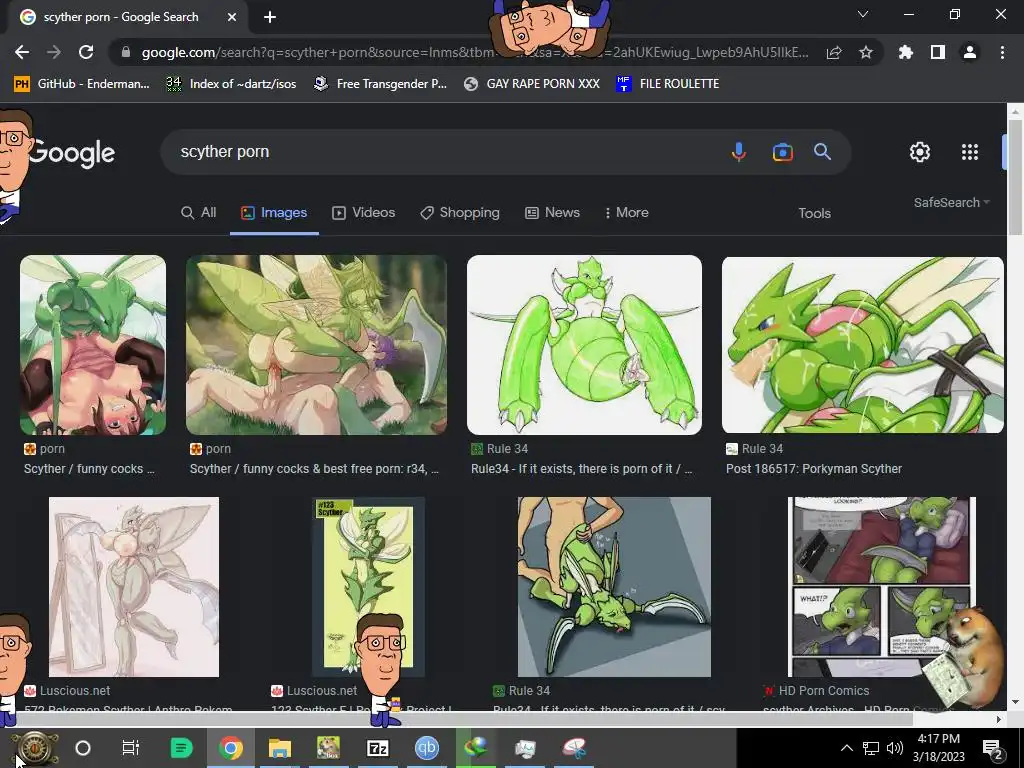Switch to the All results tab
Screen dimensions: 1024x768
pyautogui.click(x=199, y=213)
